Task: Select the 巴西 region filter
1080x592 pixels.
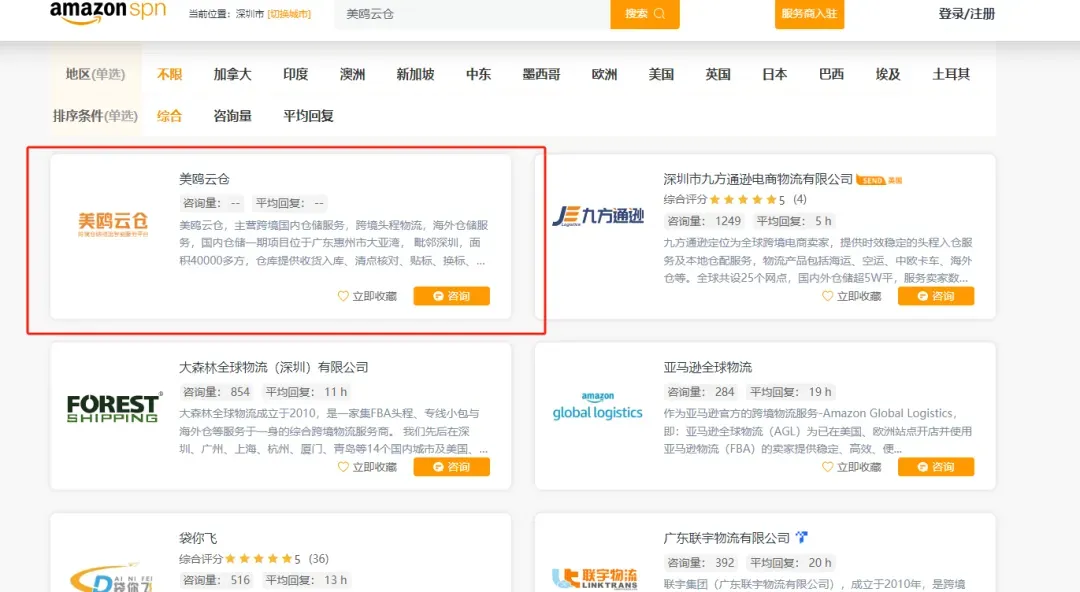Action: (831, 74)
